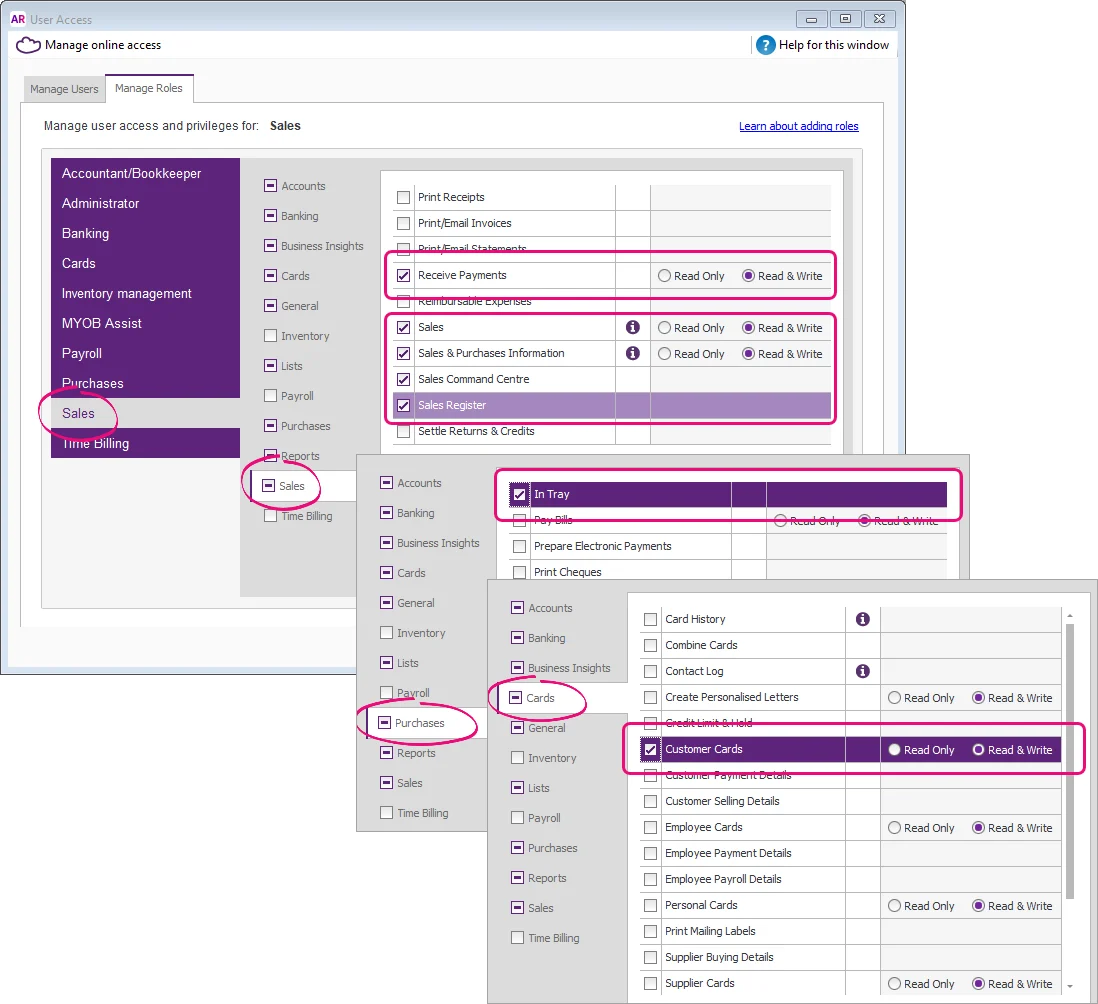Set Employee Cards to Read Only
Screen dimensions: 1098x1004
coord(894,828)
